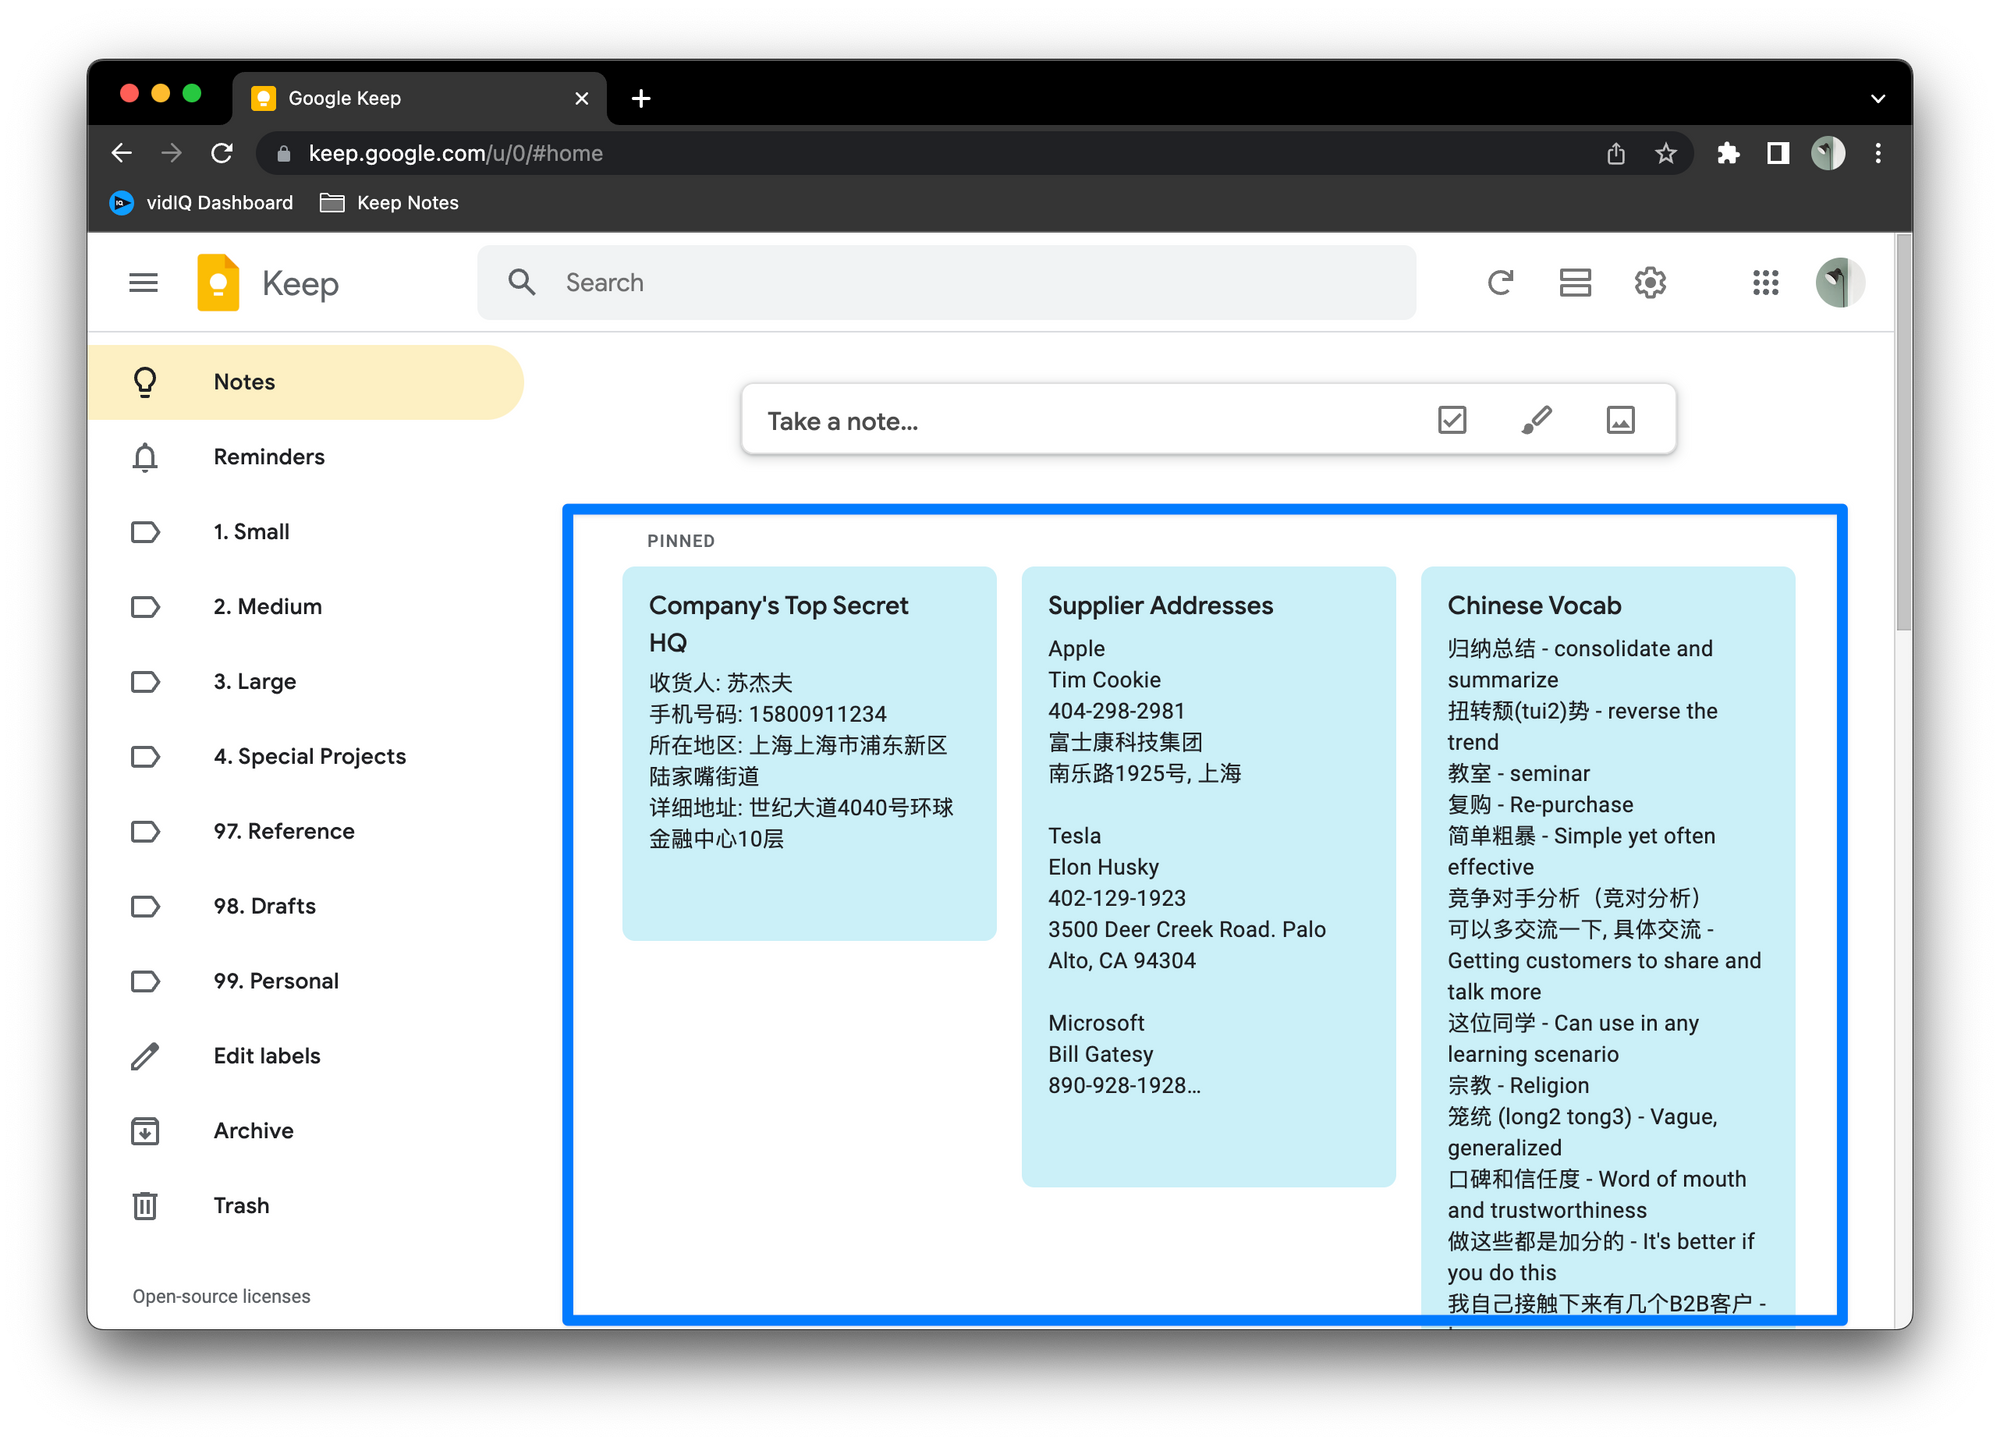Bookmark this page with the star icon
The height and width of the screenshot is (1445, 2000).
click(x=1665, y=153)
